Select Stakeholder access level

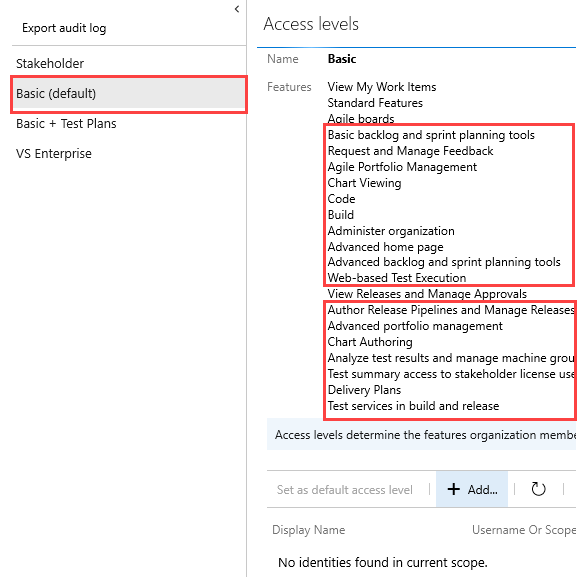tap(50, 63)
